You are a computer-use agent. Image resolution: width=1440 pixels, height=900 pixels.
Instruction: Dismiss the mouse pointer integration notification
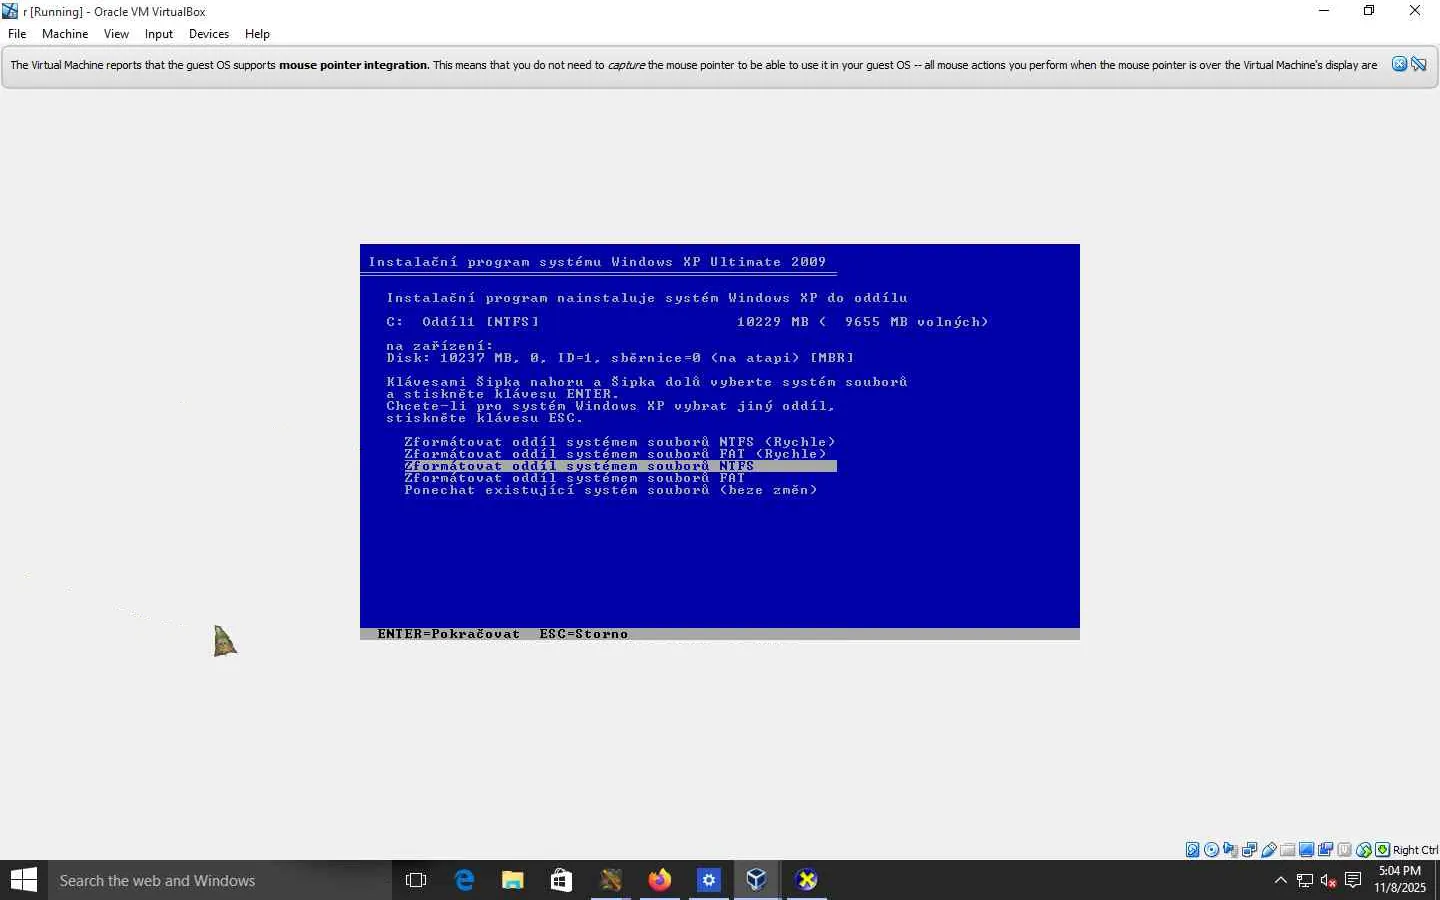(1400, 65)
